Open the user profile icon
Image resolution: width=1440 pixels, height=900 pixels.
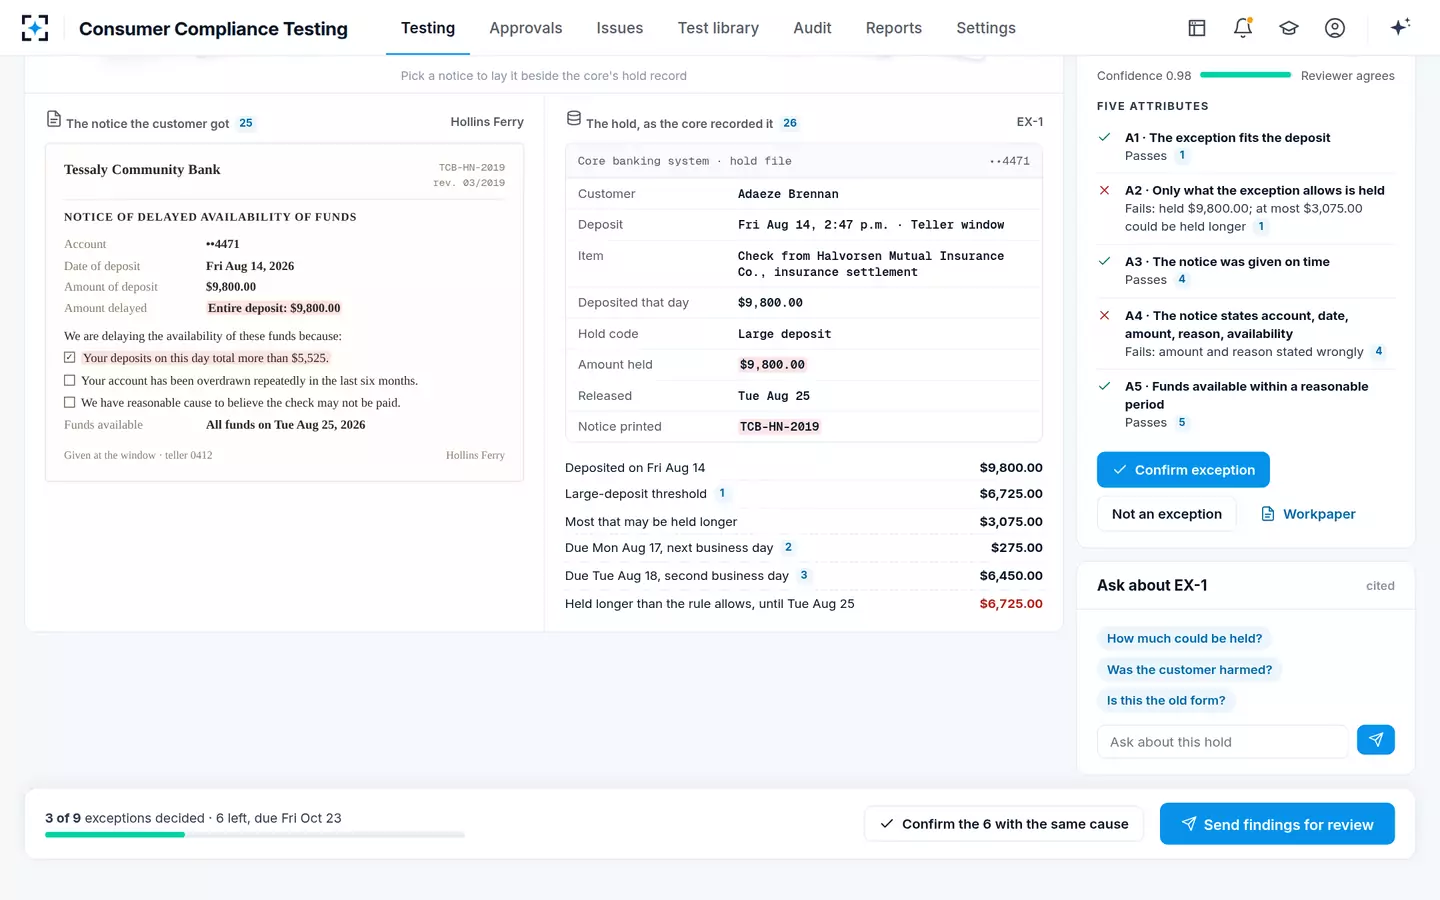pos(1335,28)
